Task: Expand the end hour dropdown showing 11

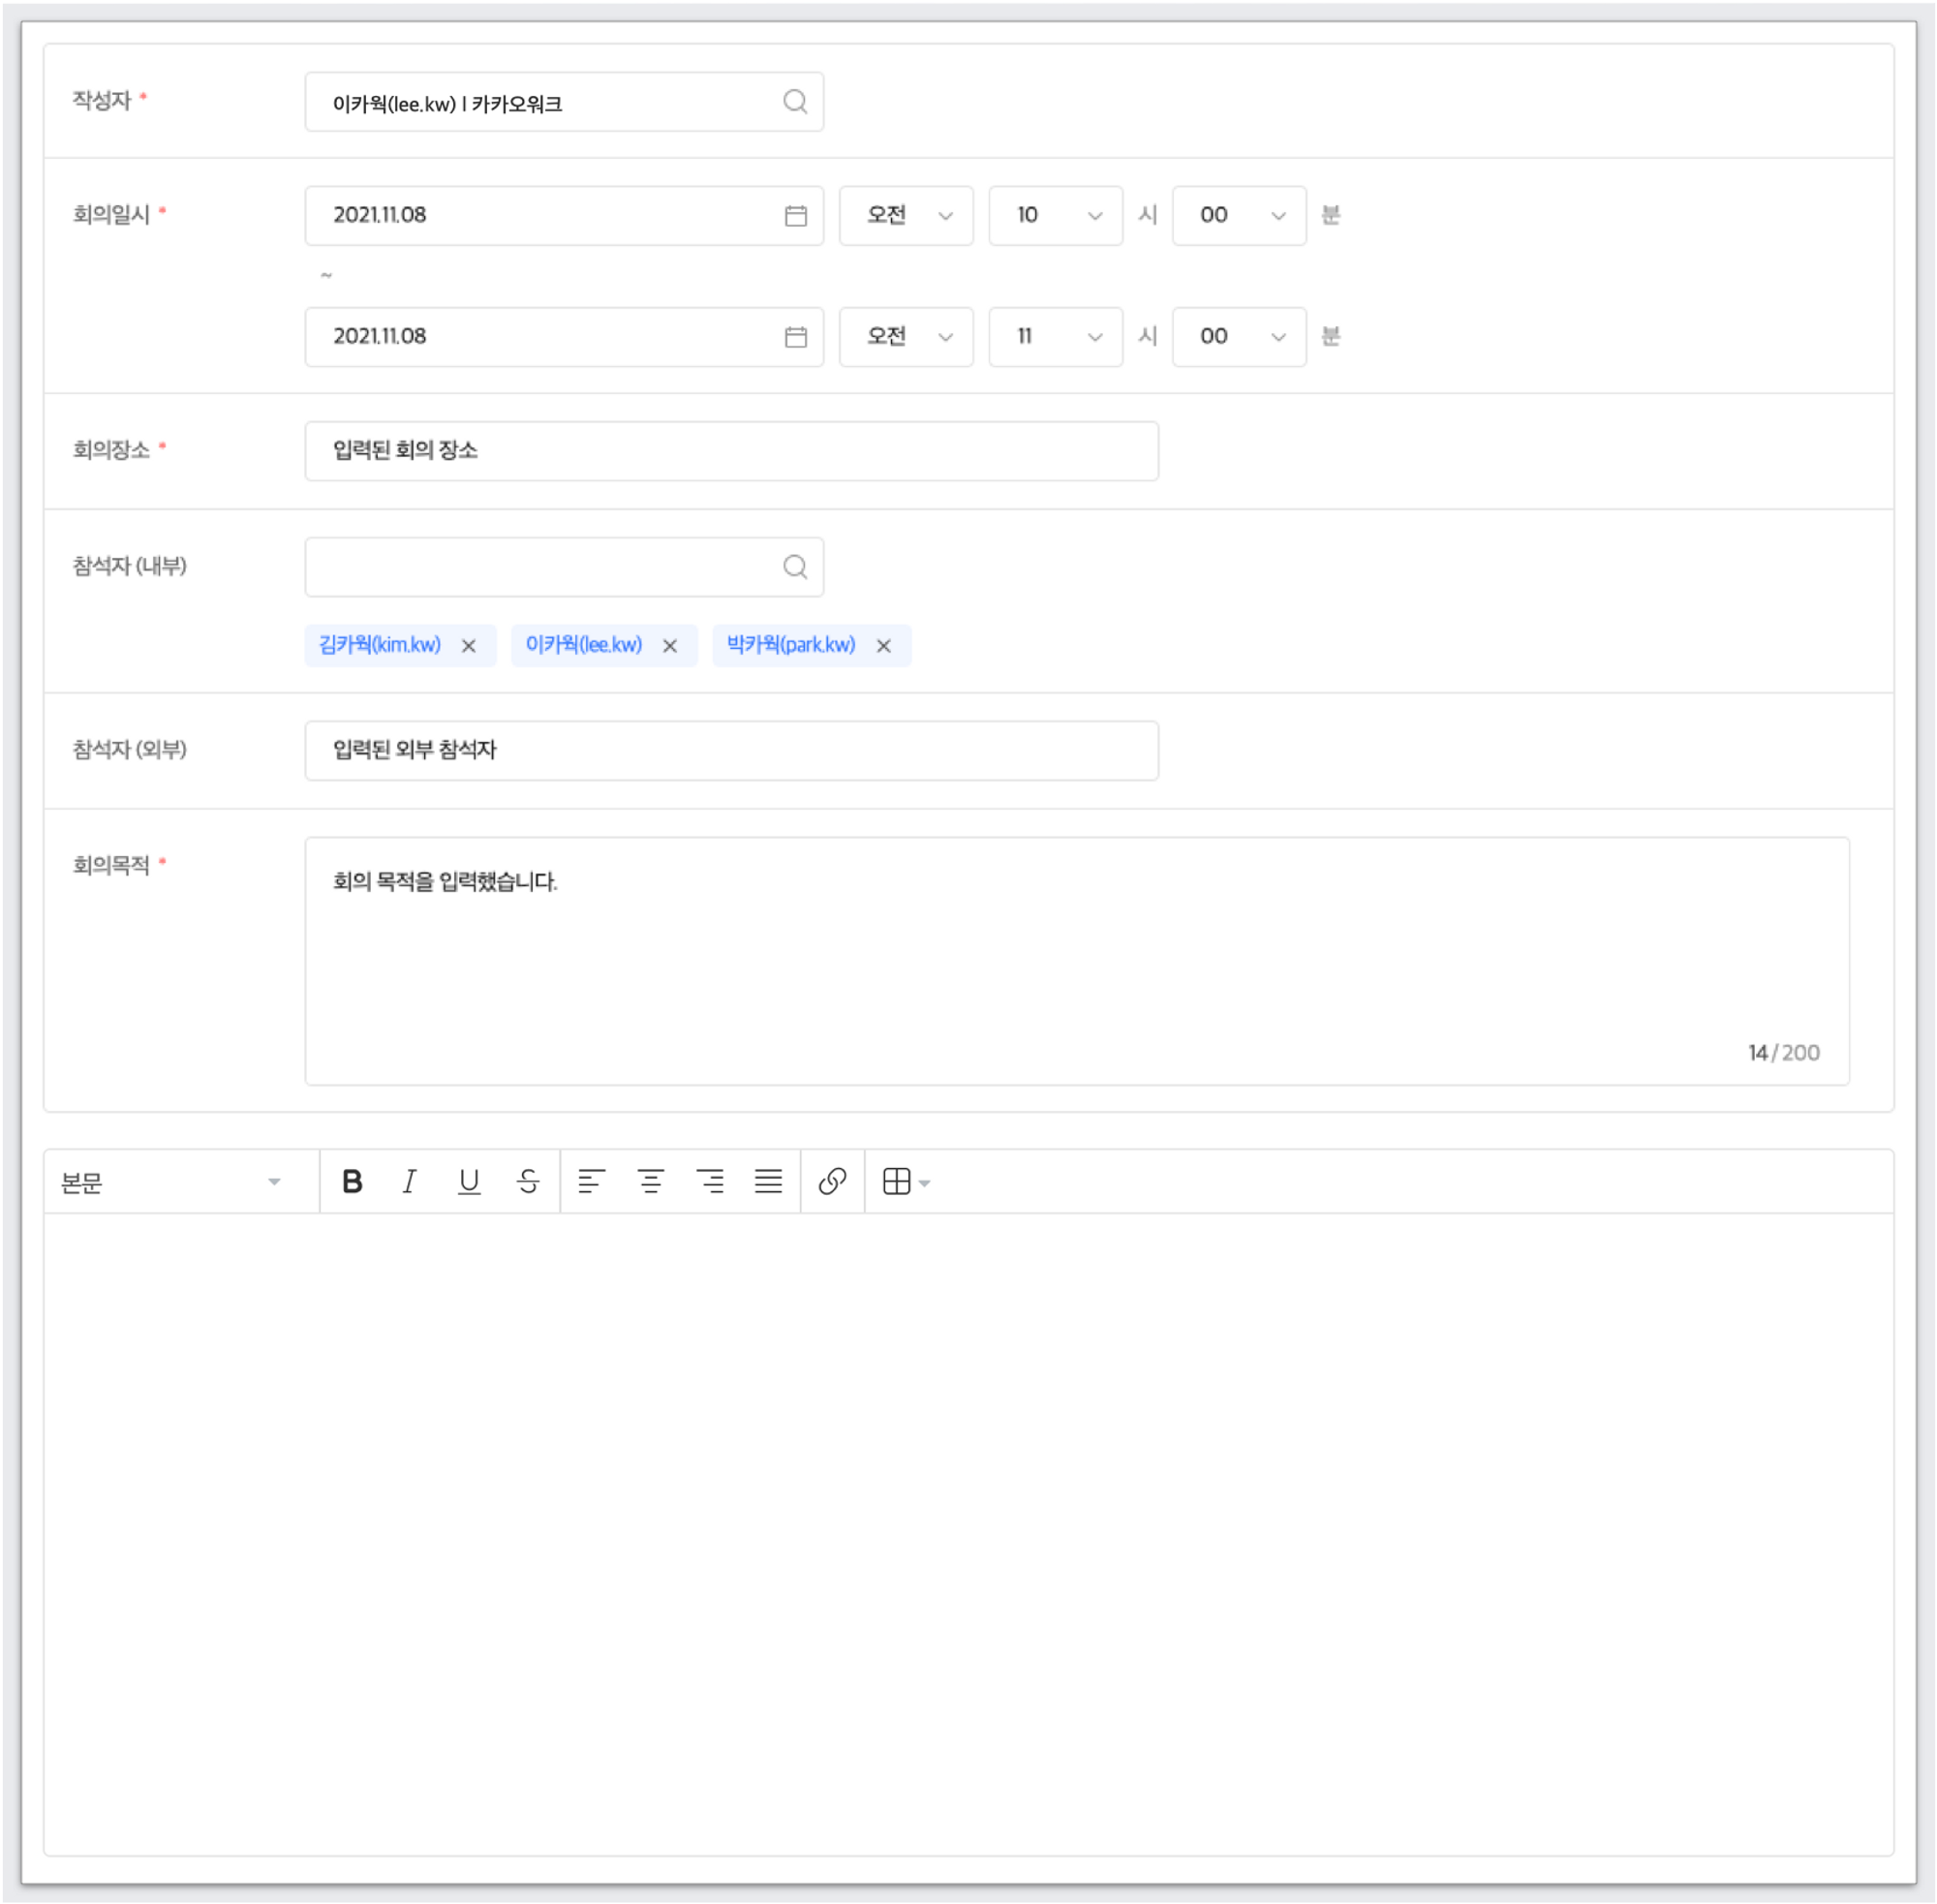Action: [1055, 337]
